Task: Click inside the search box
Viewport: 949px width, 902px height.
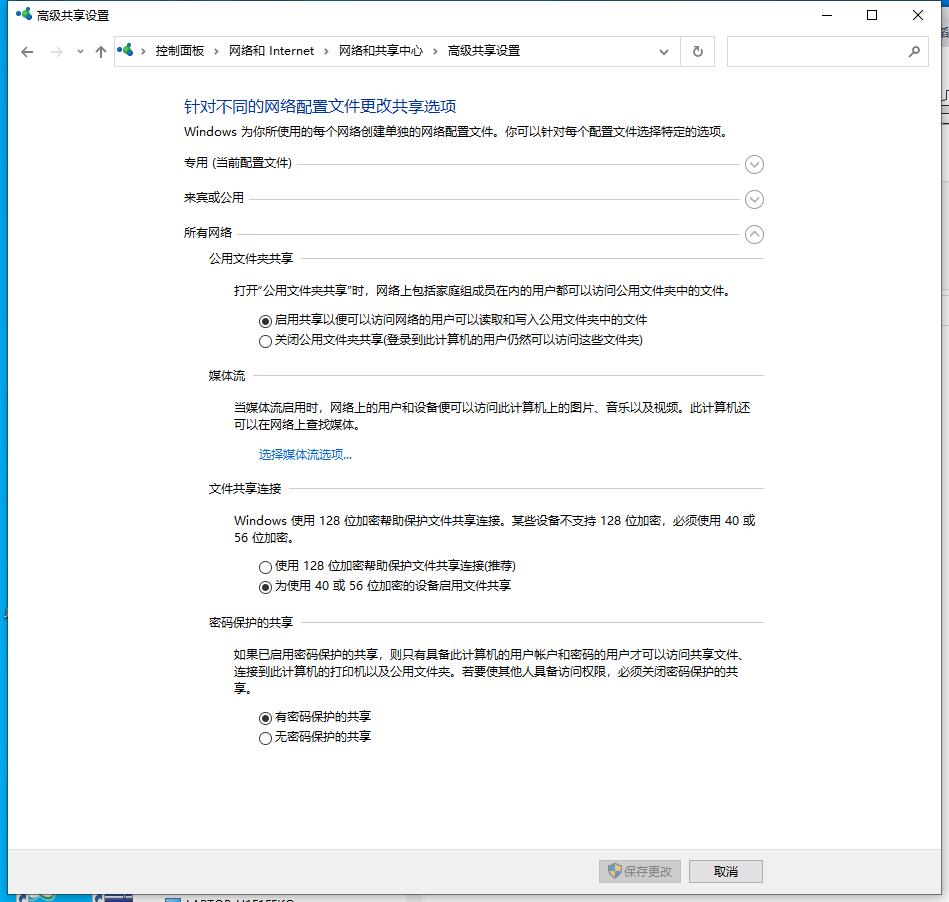Action: [x=820, y=51]
